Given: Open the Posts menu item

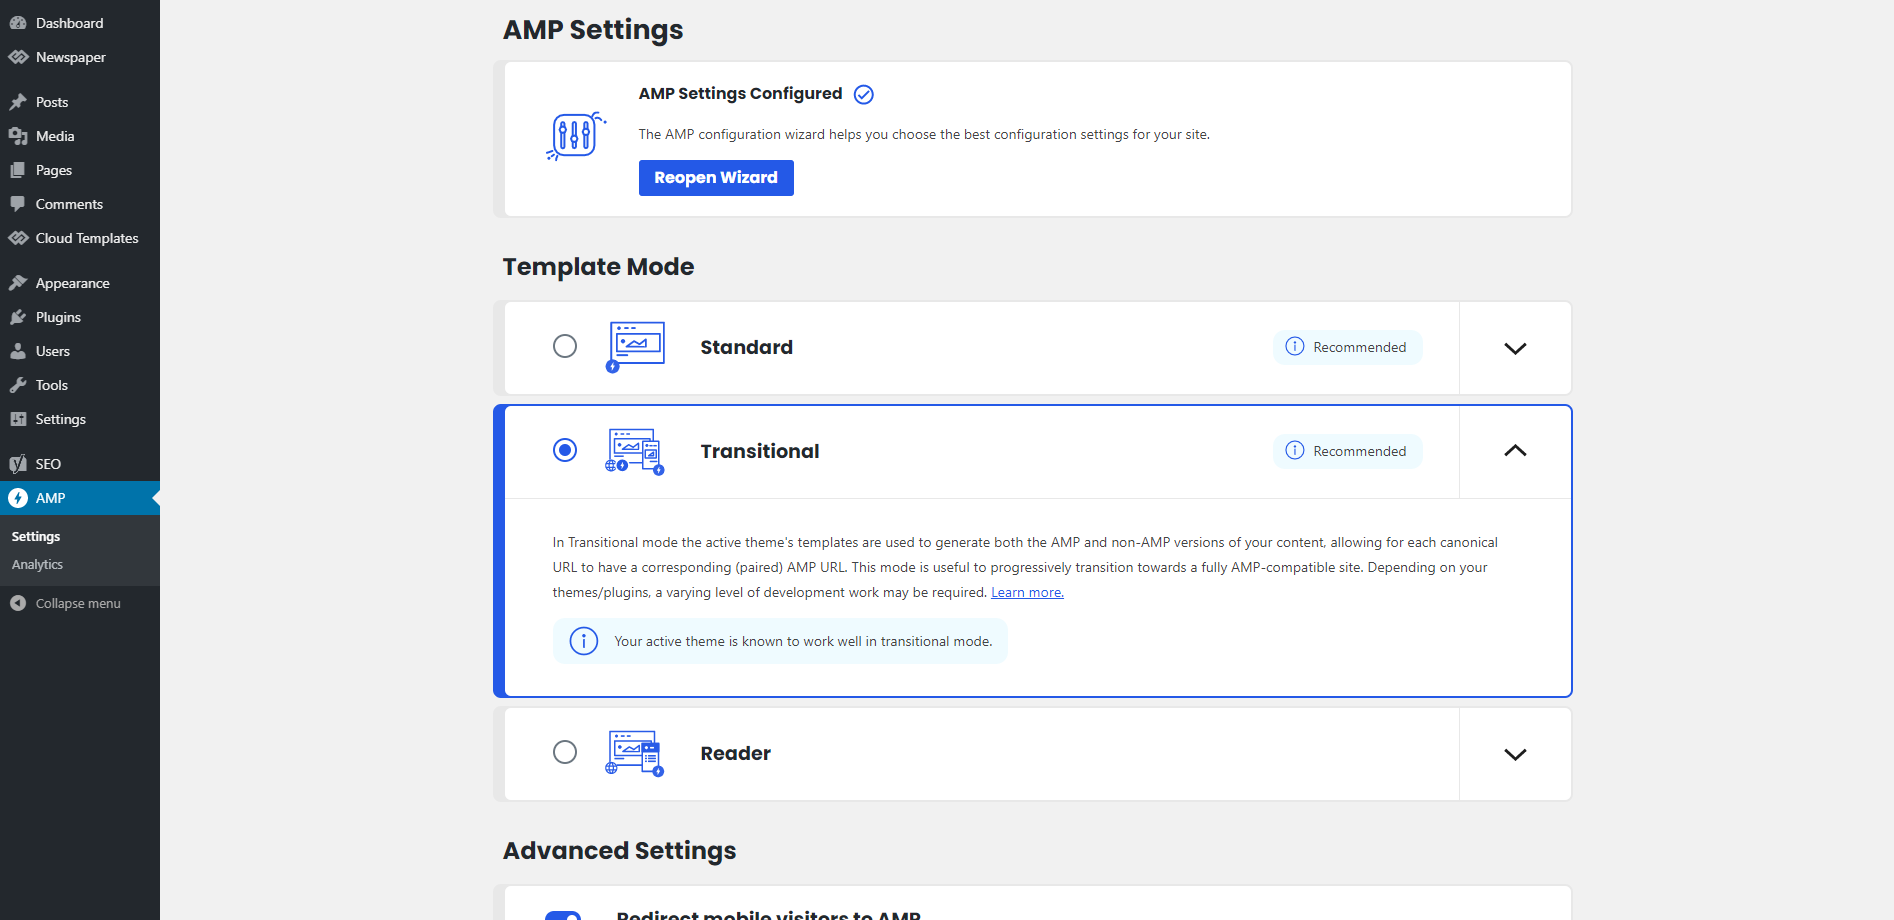Looking at the screenshot, I should tap(80, 102).
